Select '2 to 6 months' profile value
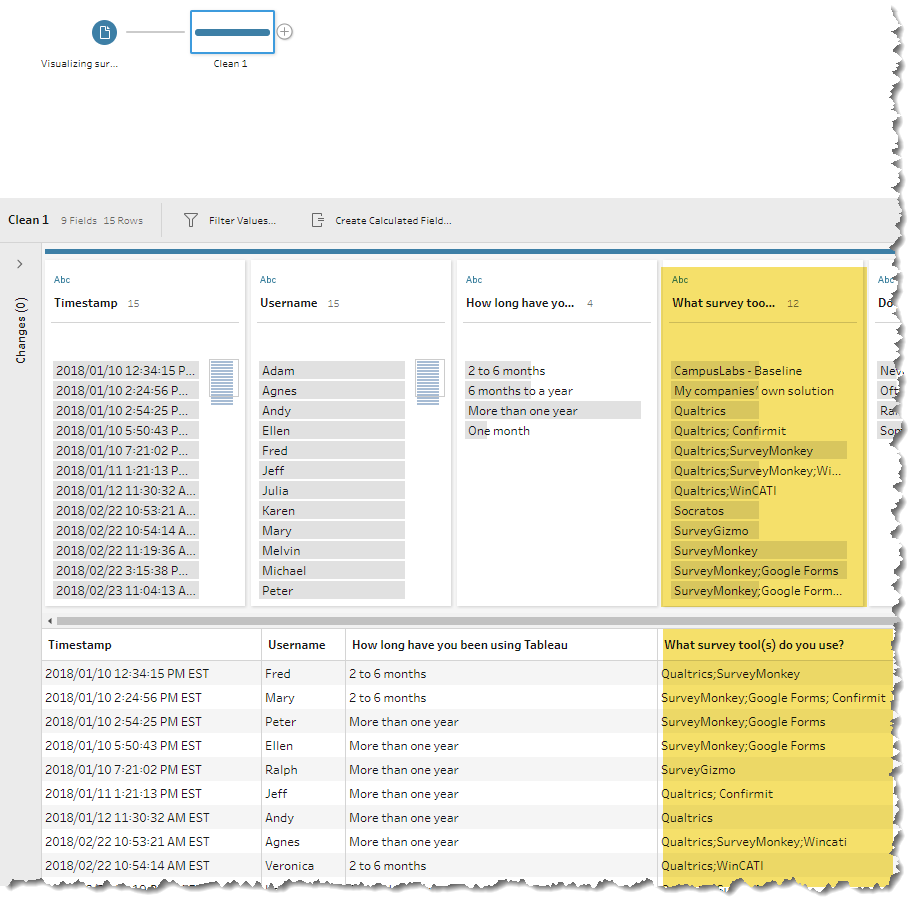 (x=506, y=371)
